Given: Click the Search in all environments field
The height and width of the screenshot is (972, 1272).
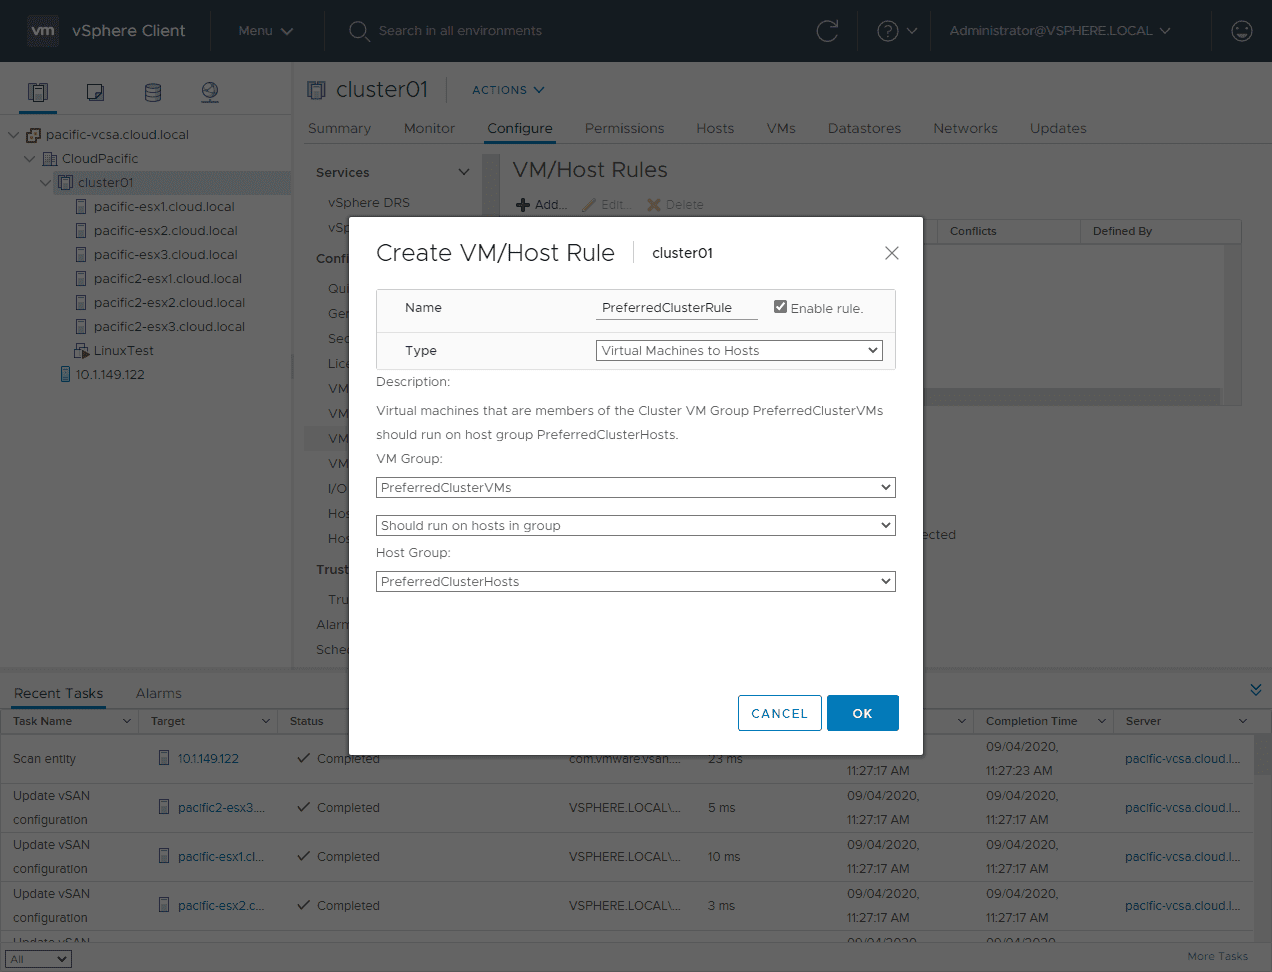Looking at the screenshot, I should point(460,31).
